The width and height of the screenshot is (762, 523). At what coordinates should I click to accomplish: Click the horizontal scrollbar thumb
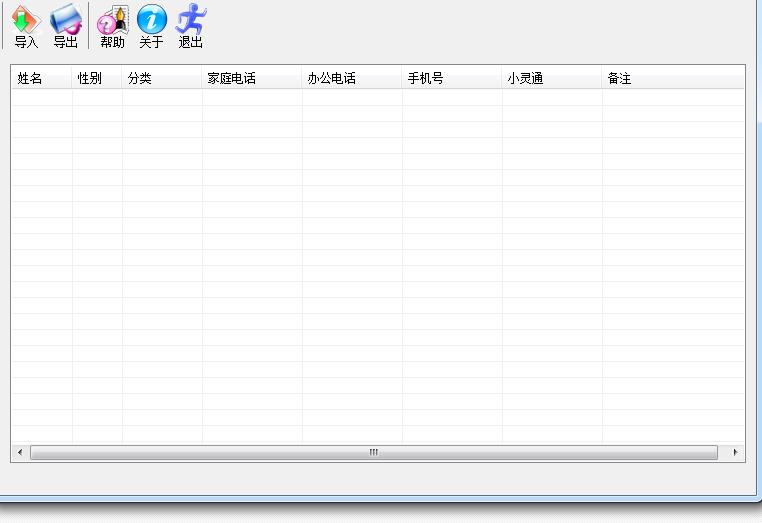[x=374, y=453]
